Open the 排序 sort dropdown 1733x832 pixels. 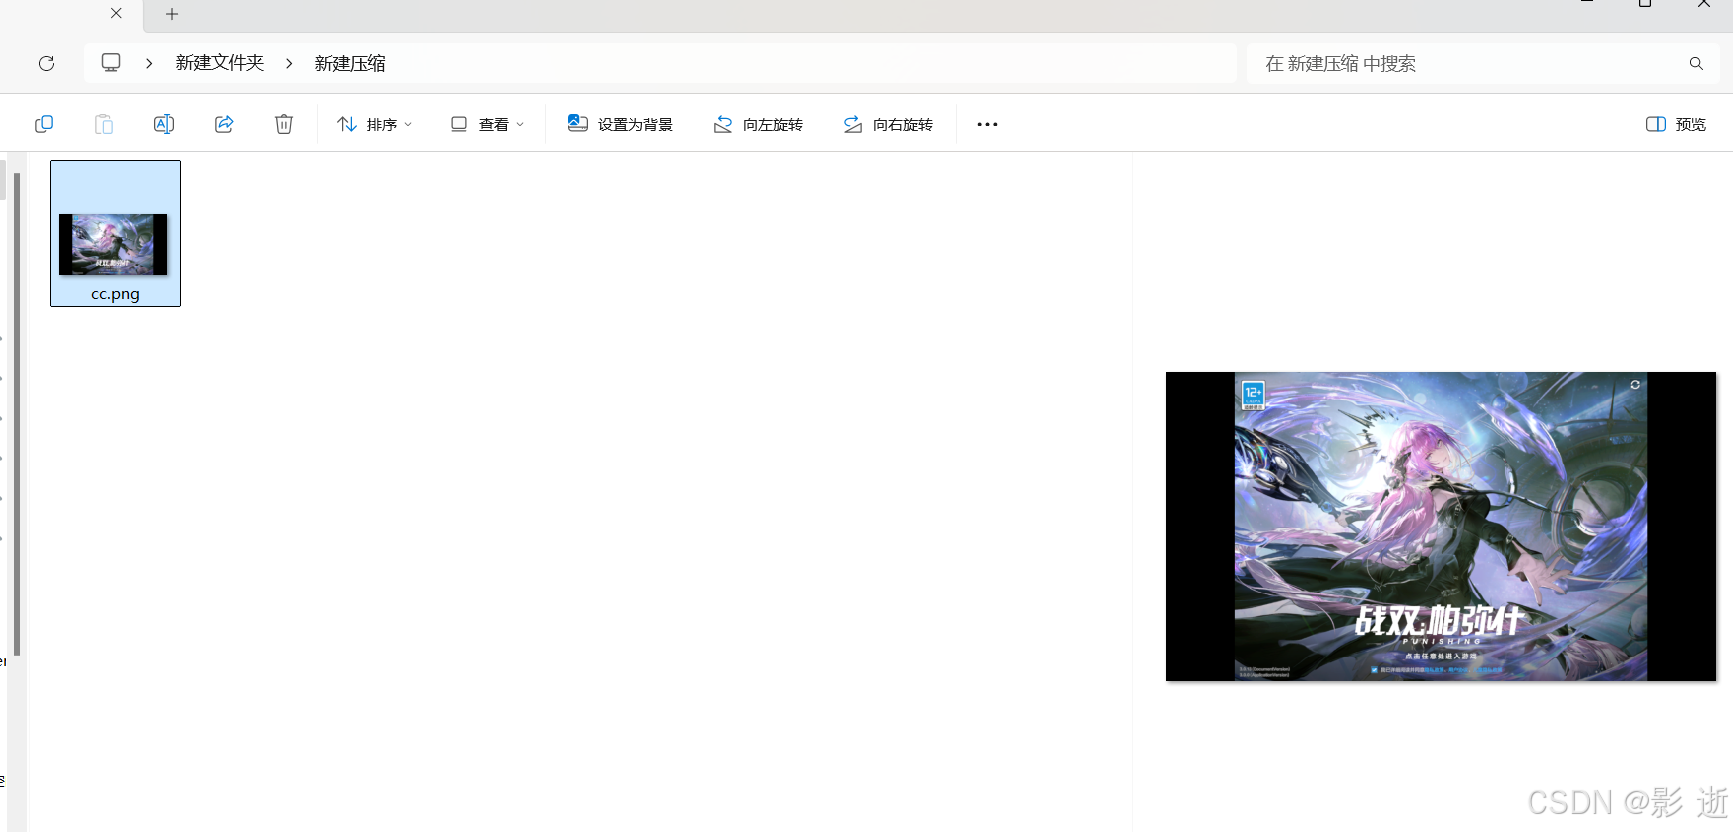[x=374, y=124]
